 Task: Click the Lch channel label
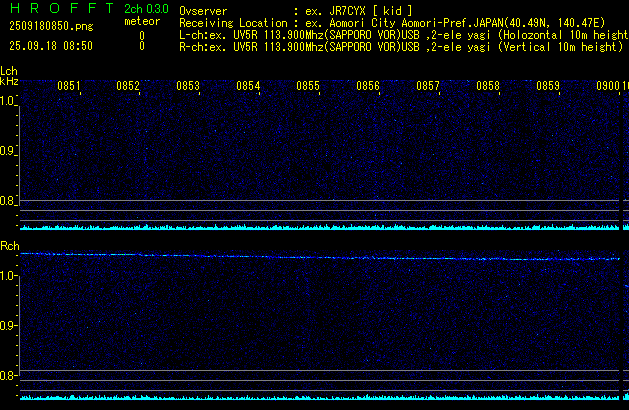(x=9, y=71)
